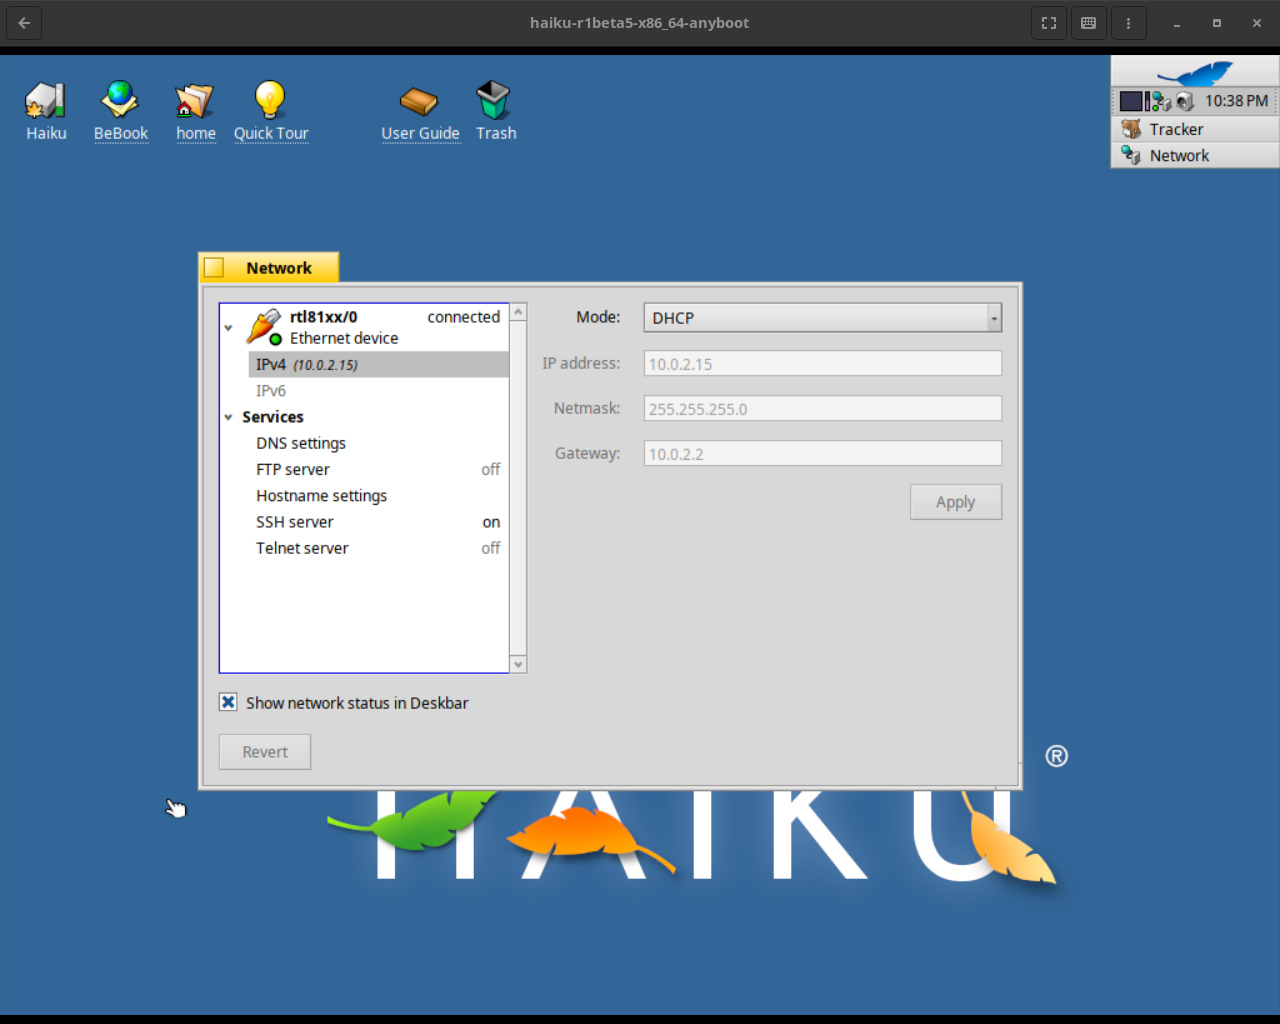Collapse the Services section
Viewport: 1280px width, 1024px height.
tap(228, 417)
